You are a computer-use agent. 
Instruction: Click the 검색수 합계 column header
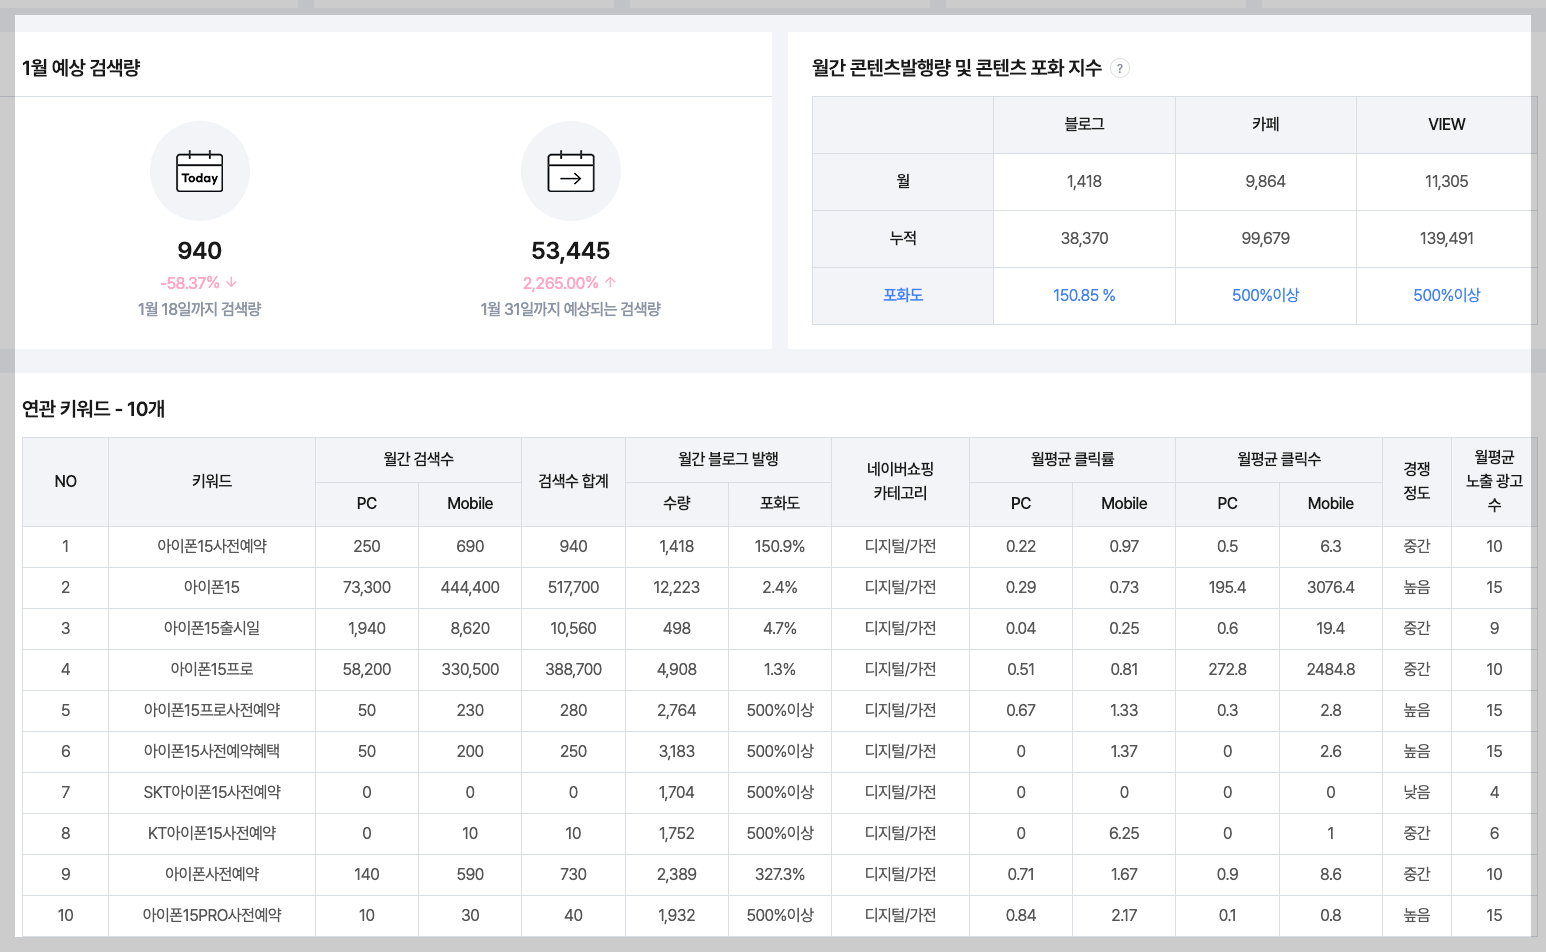coord(573,481)
